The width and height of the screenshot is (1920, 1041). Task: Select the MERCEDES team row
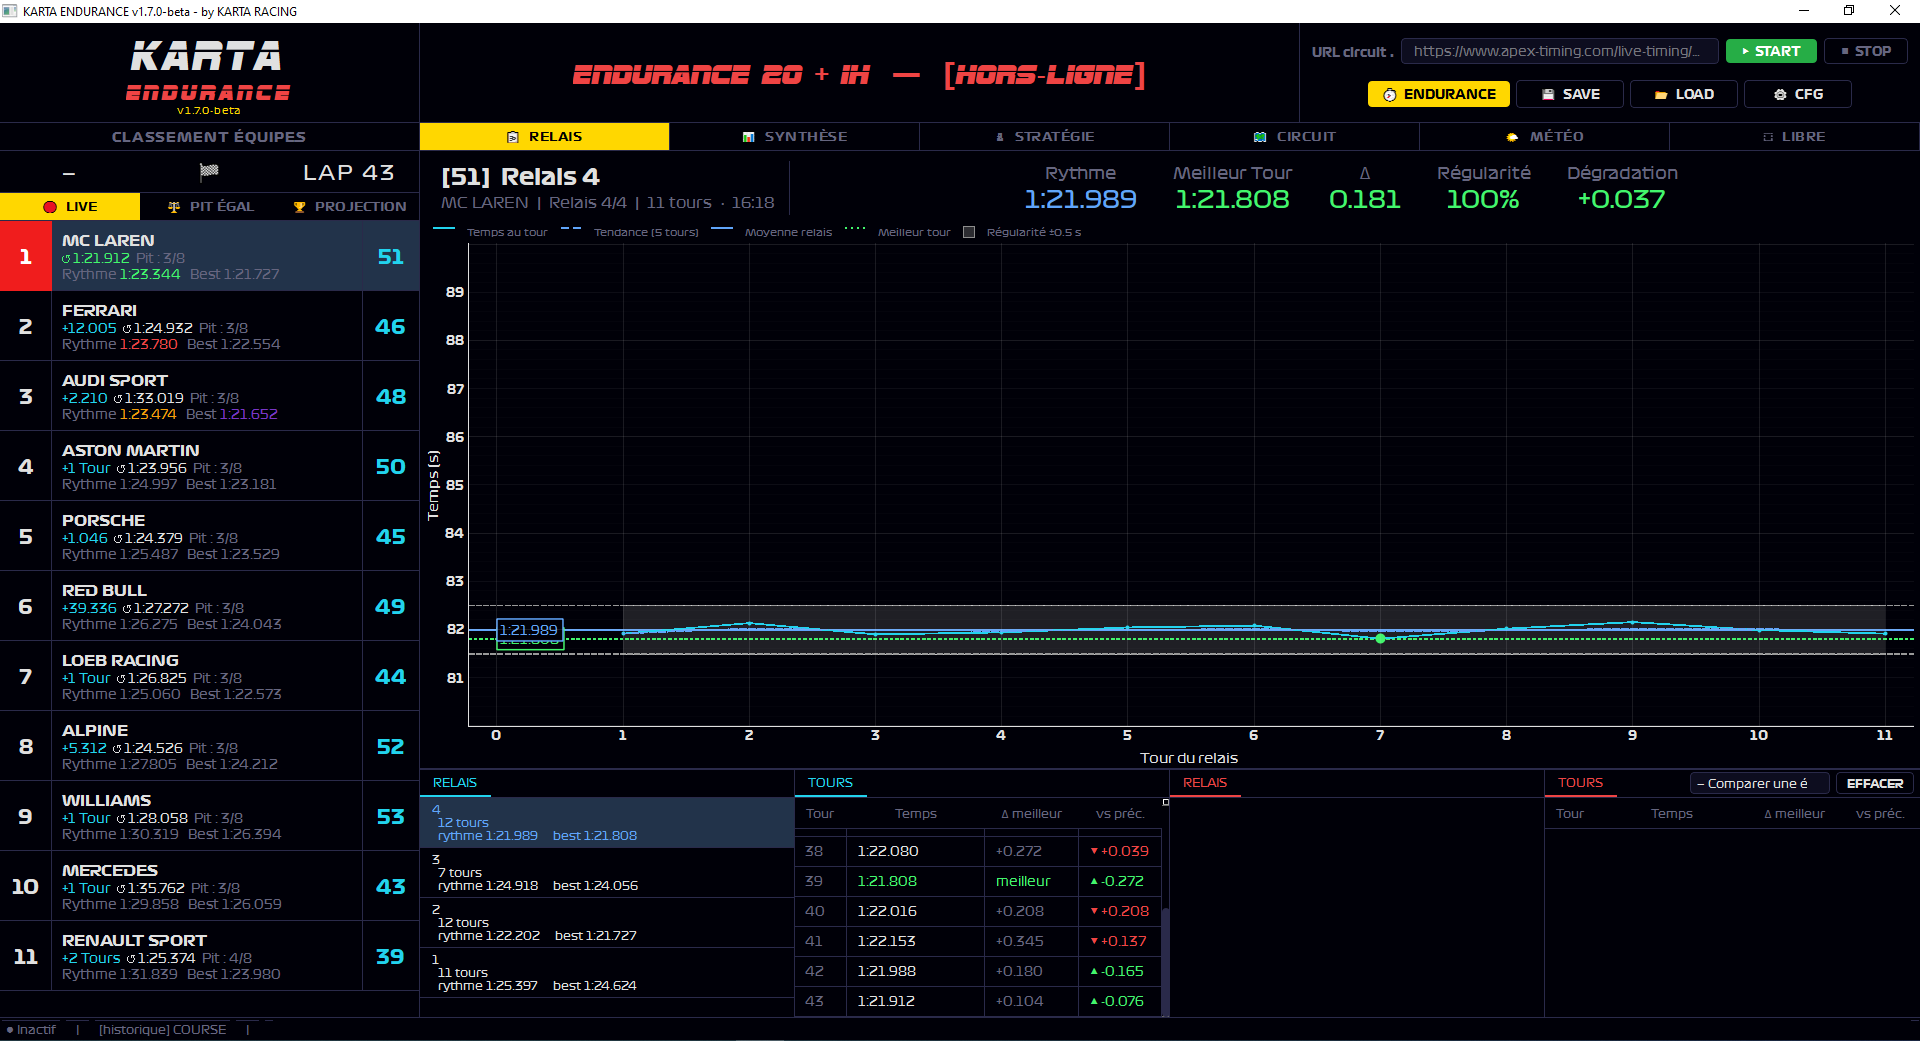tap(209, 886)
